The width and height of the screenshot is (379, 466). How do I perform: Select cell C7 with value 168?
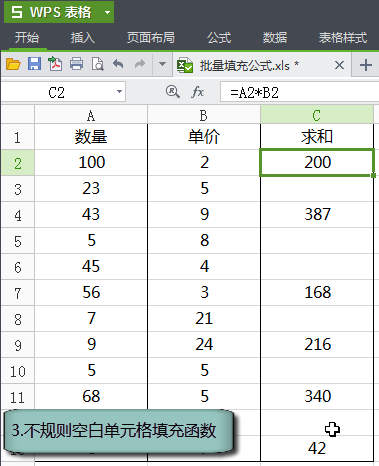(x=317, y=293)
